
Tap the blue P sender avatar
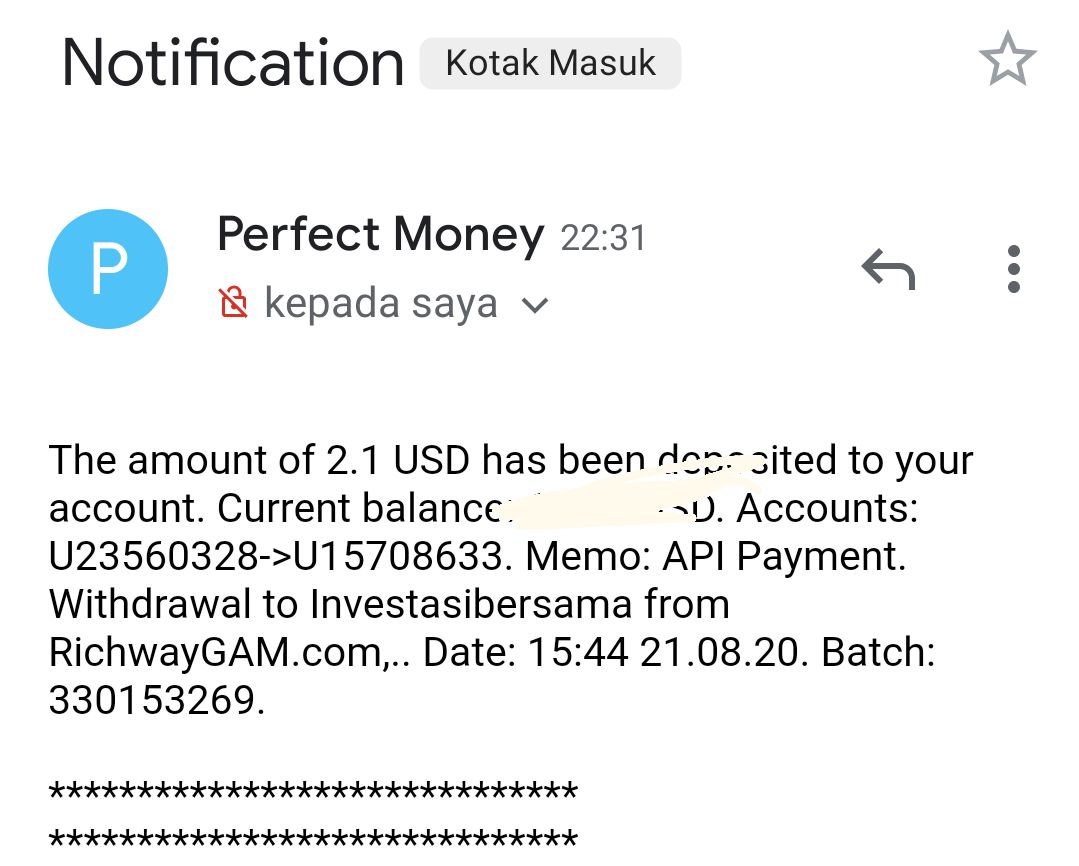click(x=108, y=269)
